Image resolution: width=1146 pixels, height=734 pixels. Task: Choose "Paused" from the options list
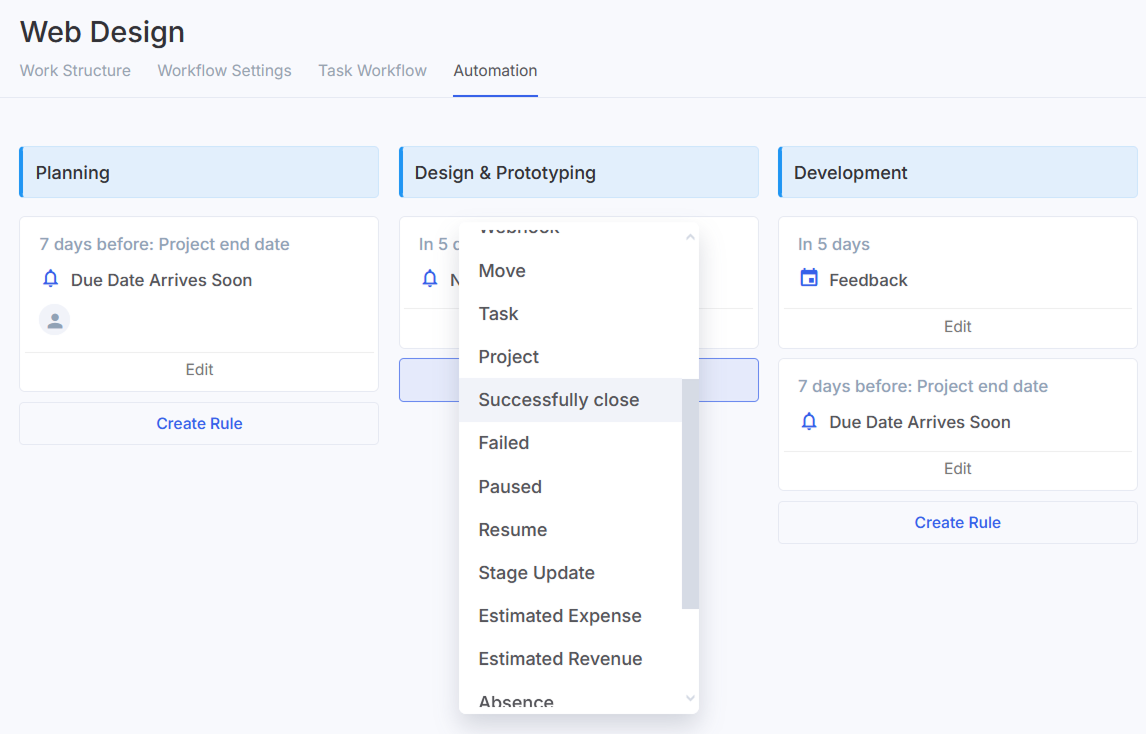510,487
